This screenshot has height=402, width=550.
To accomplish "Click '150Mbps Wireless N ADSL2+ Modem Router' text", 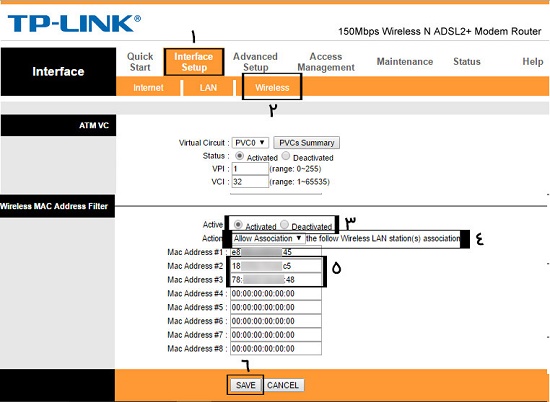I will pos(440,32).
